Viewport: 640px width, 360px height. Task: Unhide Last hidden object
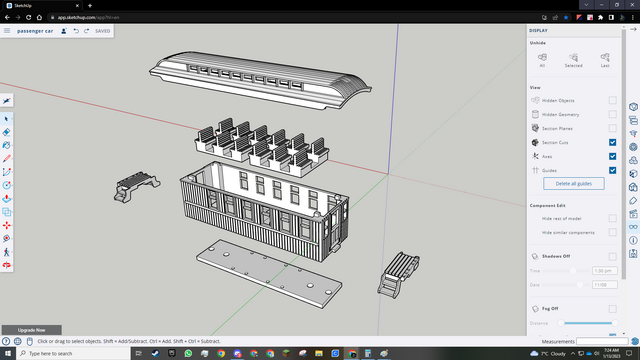[605, 60]
